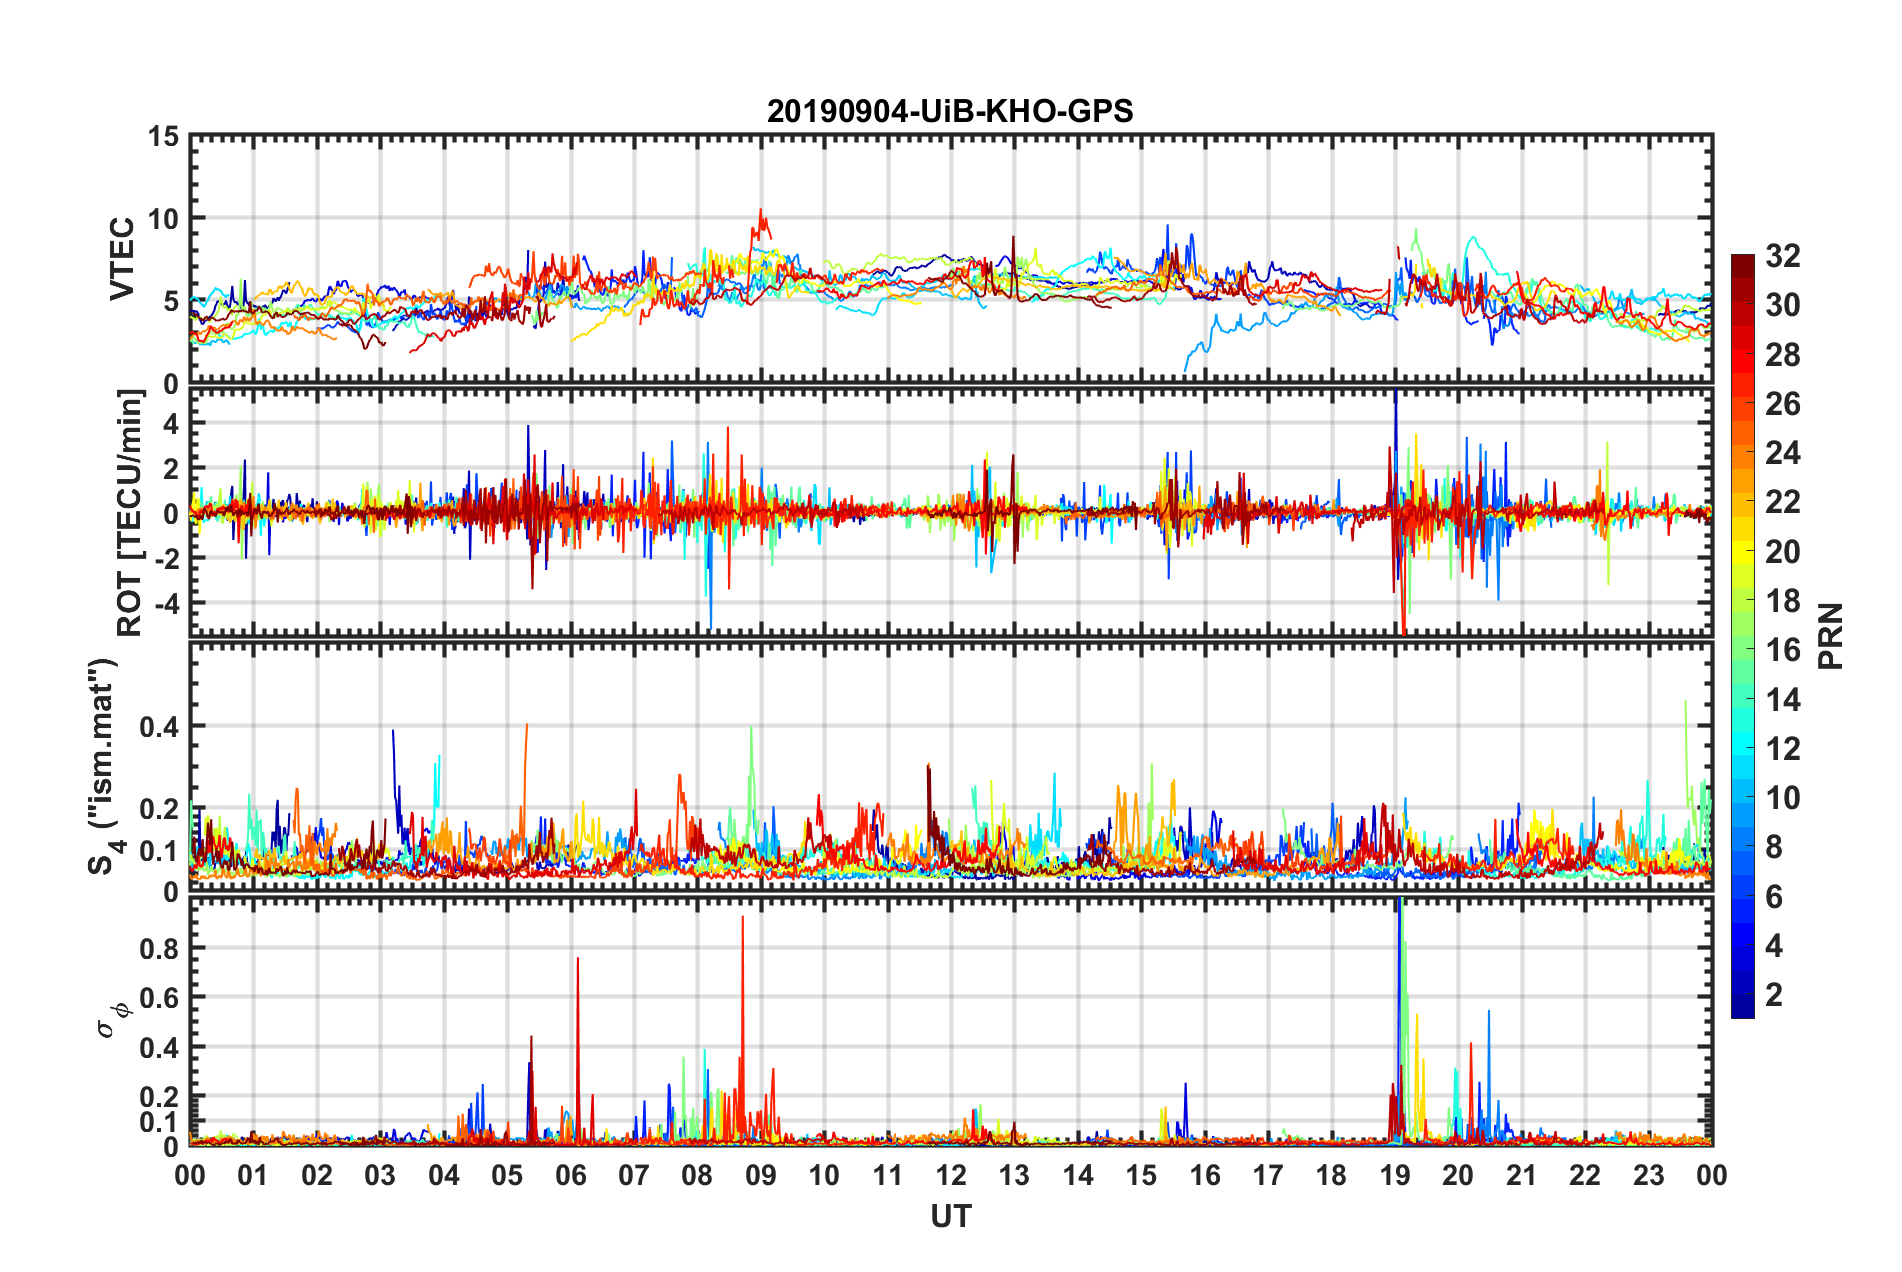
Task: Click PRN colorbar tick label 16
Action: click(x=1782, y=650)
